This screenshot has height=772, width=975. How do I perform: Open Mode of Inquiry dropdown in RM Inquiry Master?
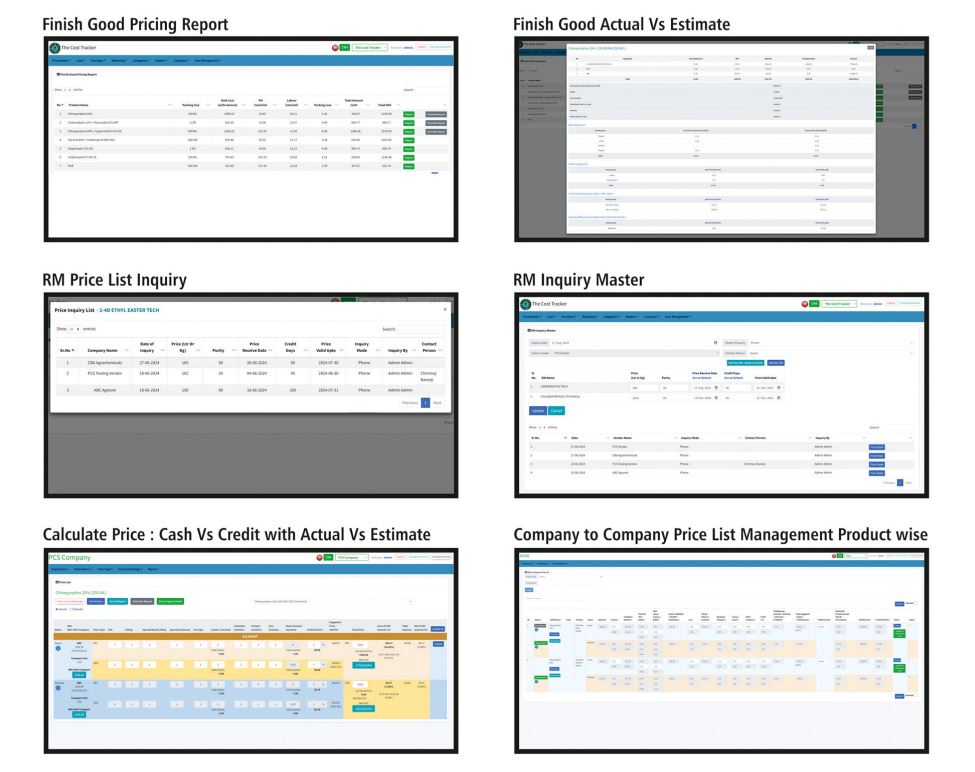click(830, 343)
